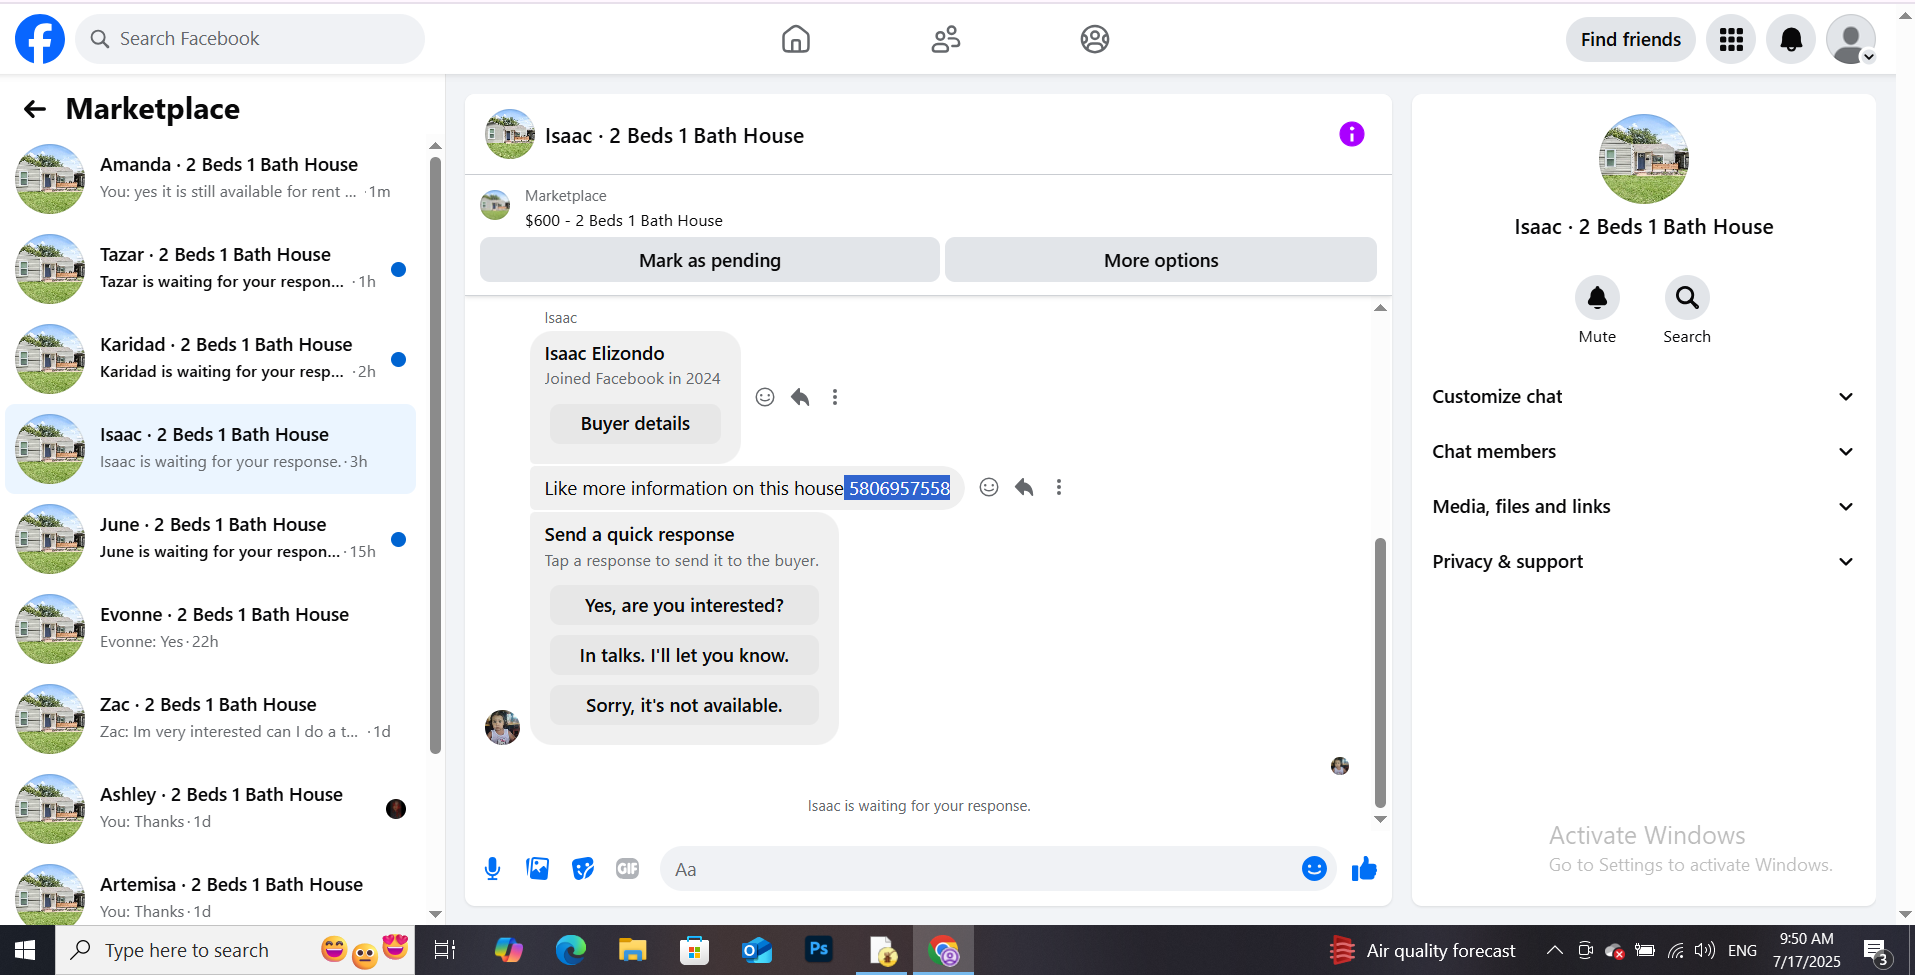The image size is (1915, 975).
Task: Send 'Sorry, it's not available.' response
Action: (684, 706)
